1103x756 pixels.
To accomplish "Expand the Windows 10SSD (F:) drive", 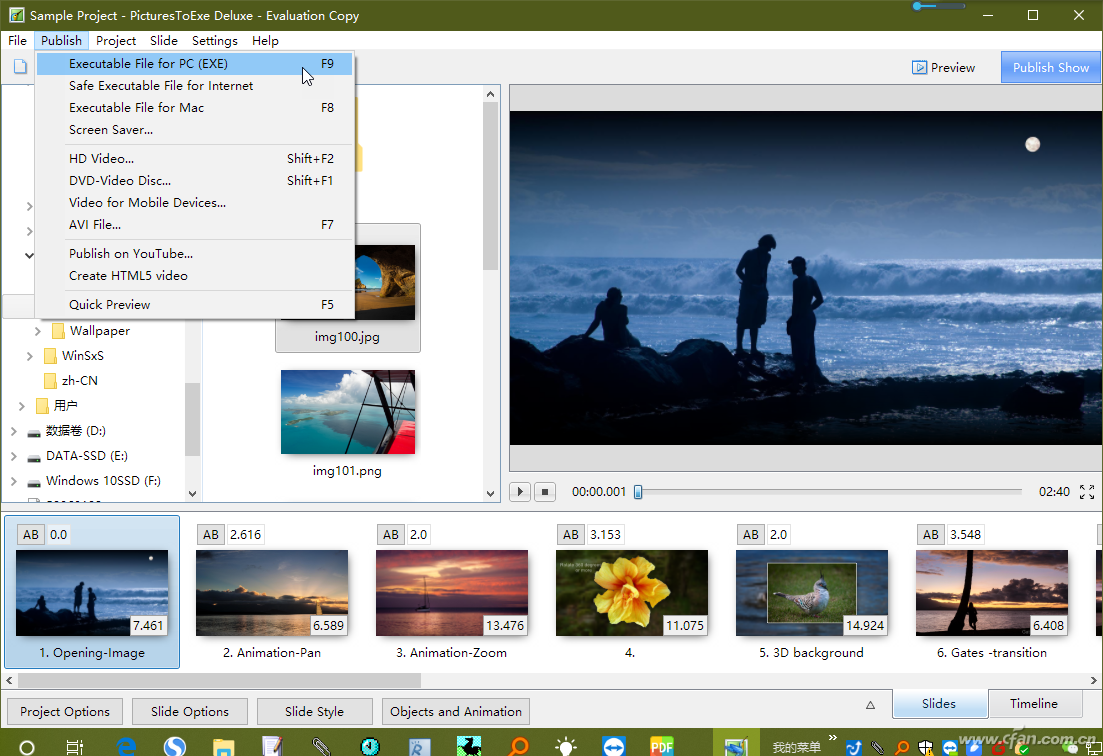I will pos(14,481).
